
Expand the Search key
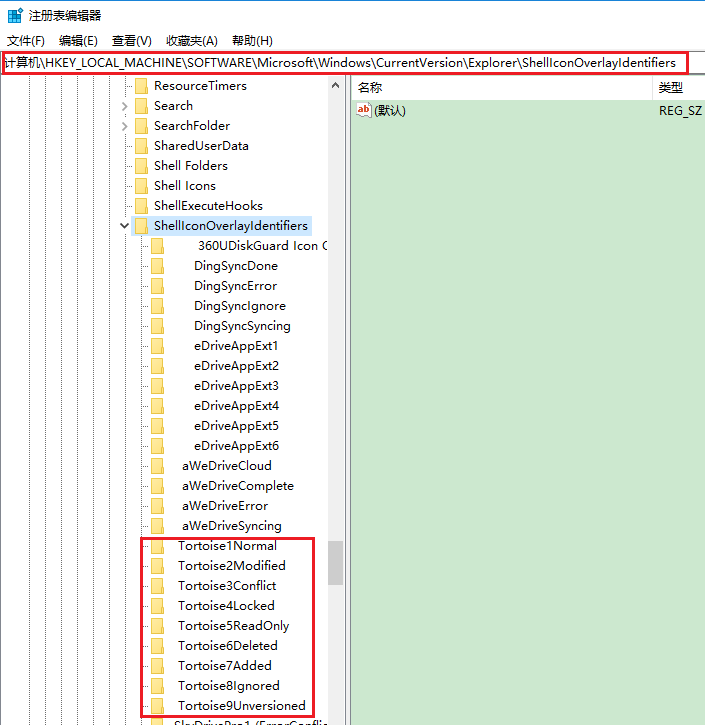pos(124,106)
